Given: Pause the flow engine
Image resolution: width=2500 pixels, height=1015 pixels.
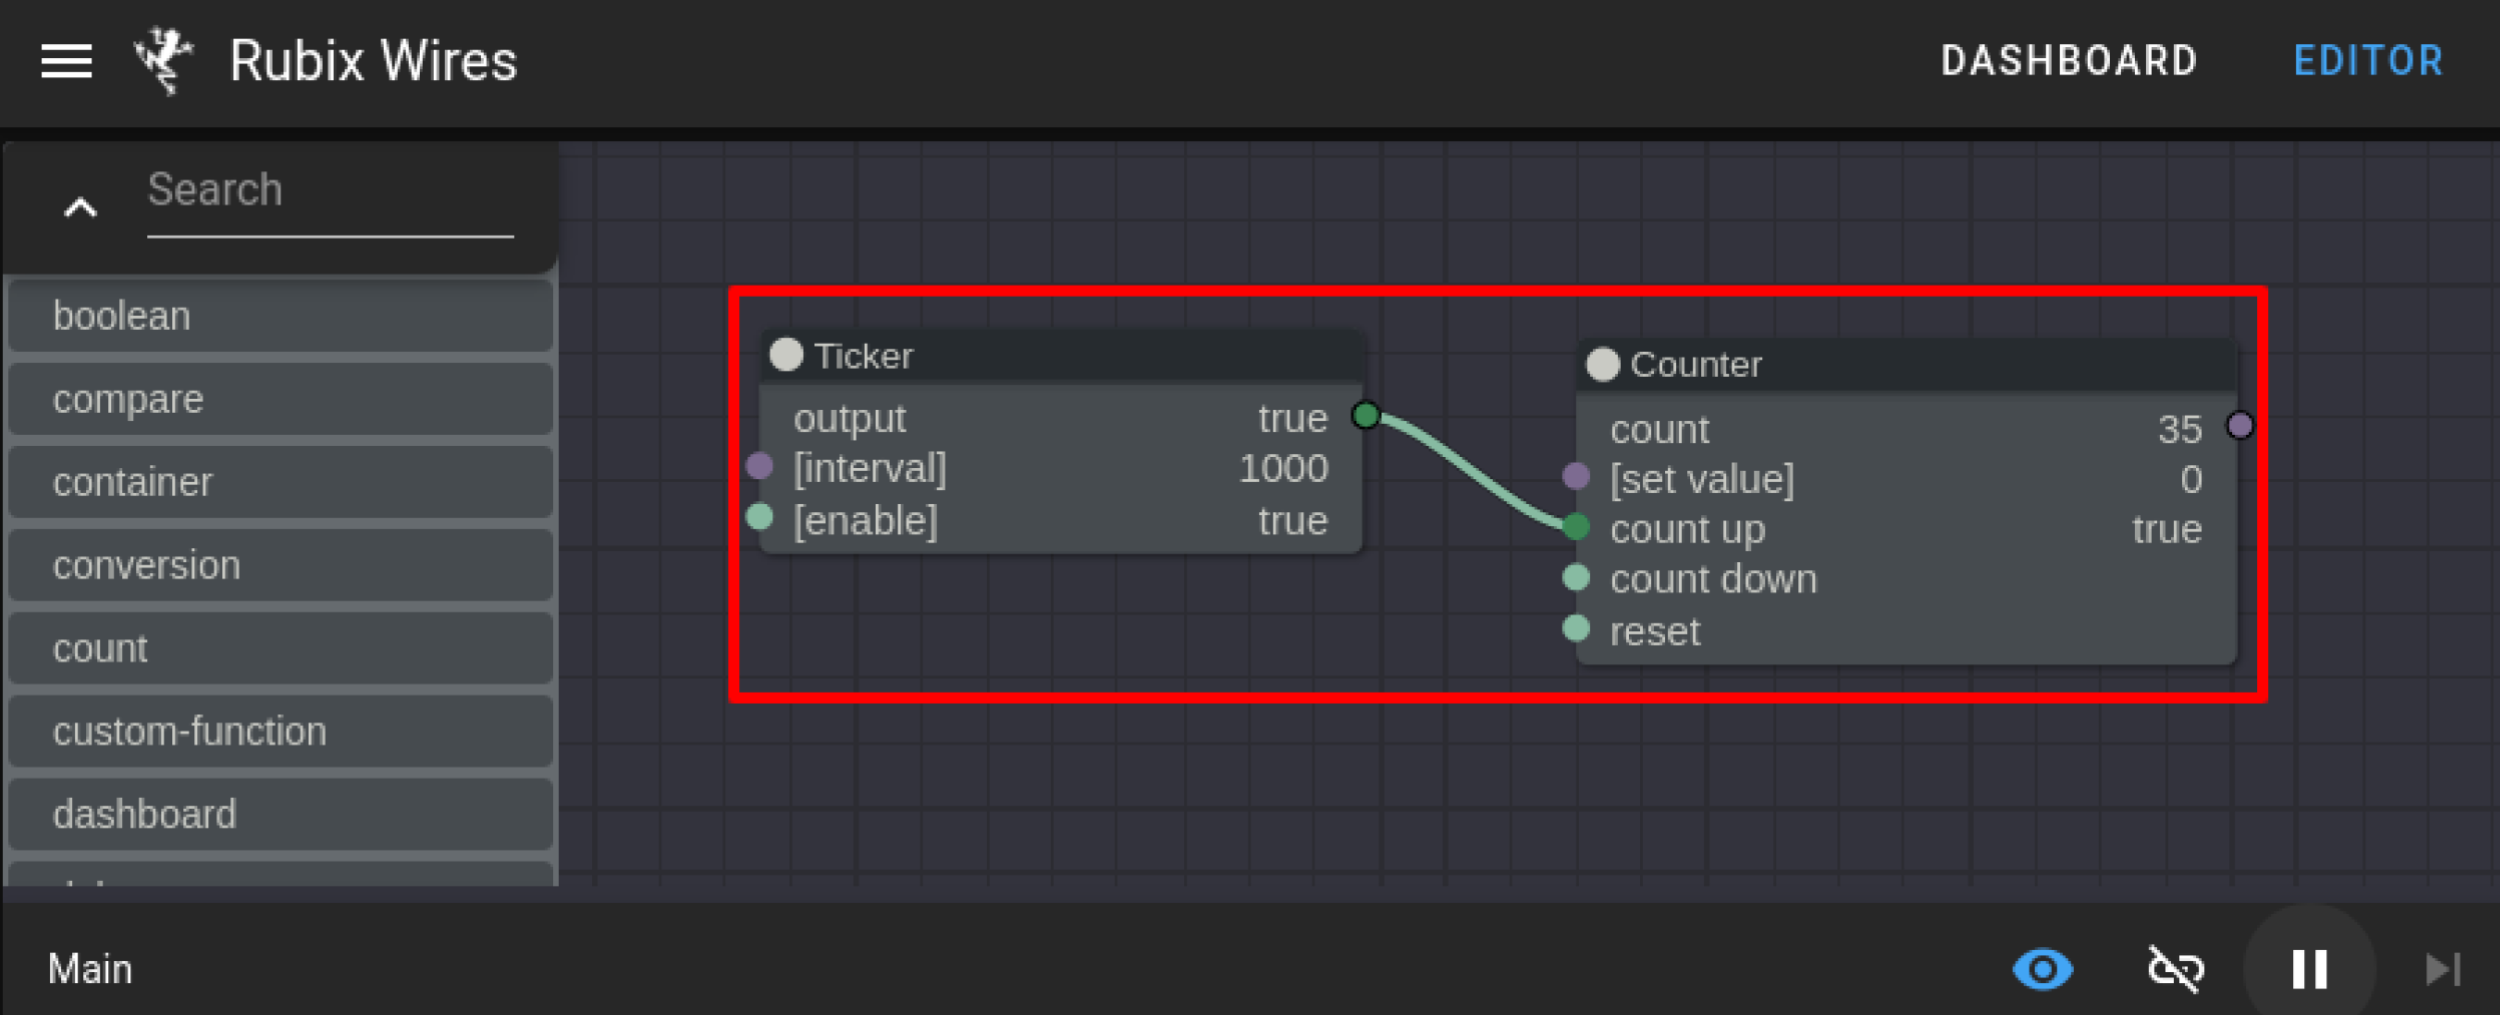Looking at the screenshot, I should [x=2309, y=969].
